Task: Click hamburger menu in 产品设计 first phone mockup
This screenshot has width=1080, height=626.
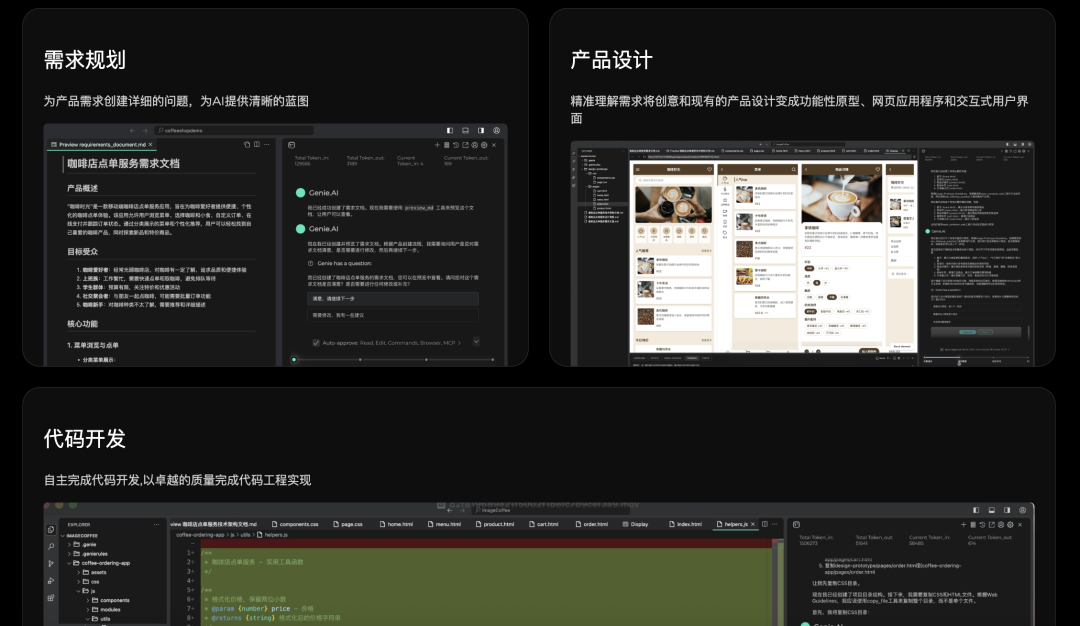Action: (x=638, y=169)
